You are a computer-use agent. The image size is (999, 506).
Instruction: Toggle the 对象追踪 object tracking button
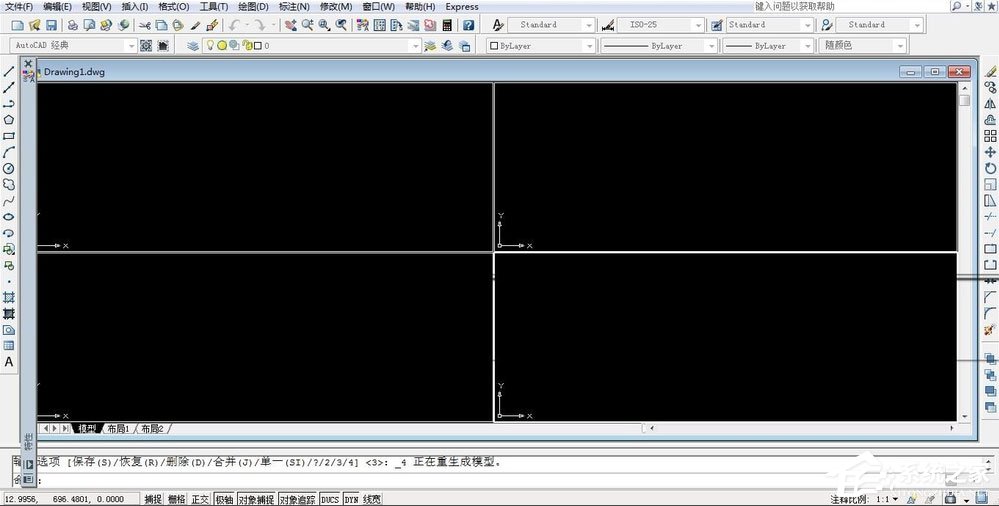pyautogui.click(x=298, y=500)
